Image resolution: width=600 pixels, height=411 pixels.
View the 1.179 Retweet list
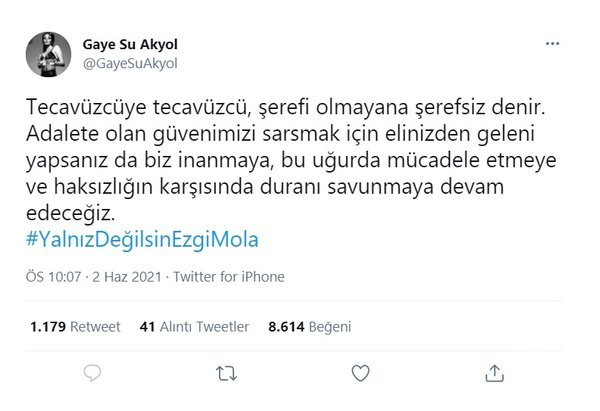pos(75,326)
